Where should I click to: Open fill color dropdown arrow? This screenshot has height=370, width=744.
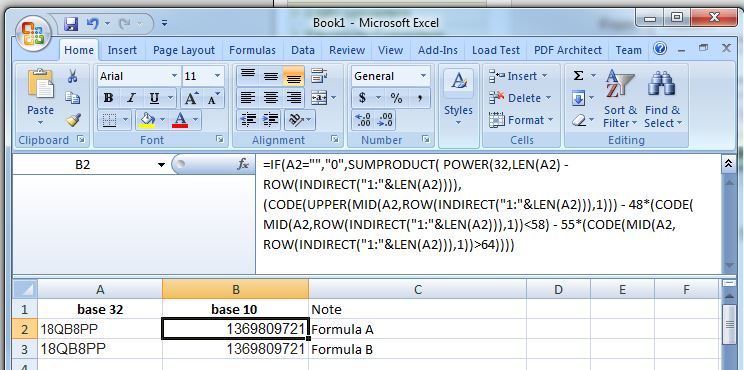pyautogui.click(x=163, y=120)
